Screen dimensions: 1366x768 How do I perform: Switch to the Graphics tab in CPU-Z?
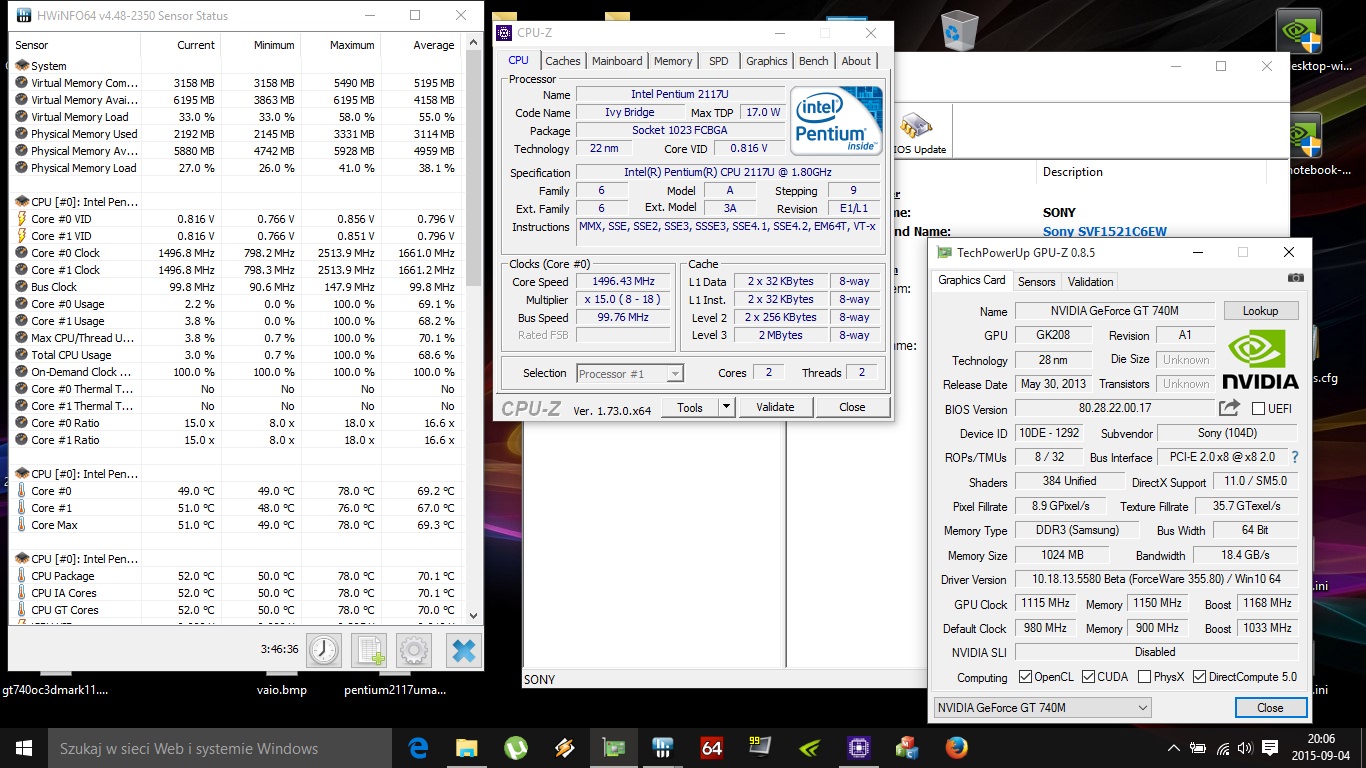767,61
